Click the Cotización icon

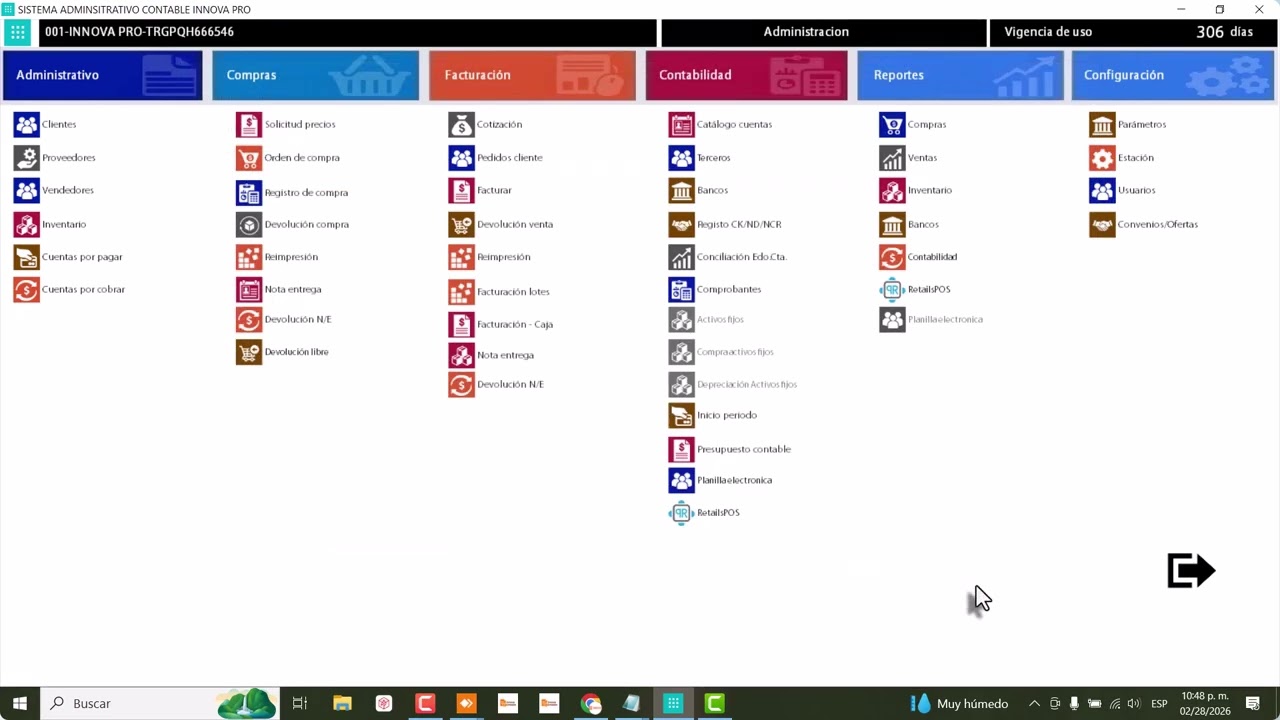(x=461, y=125)
